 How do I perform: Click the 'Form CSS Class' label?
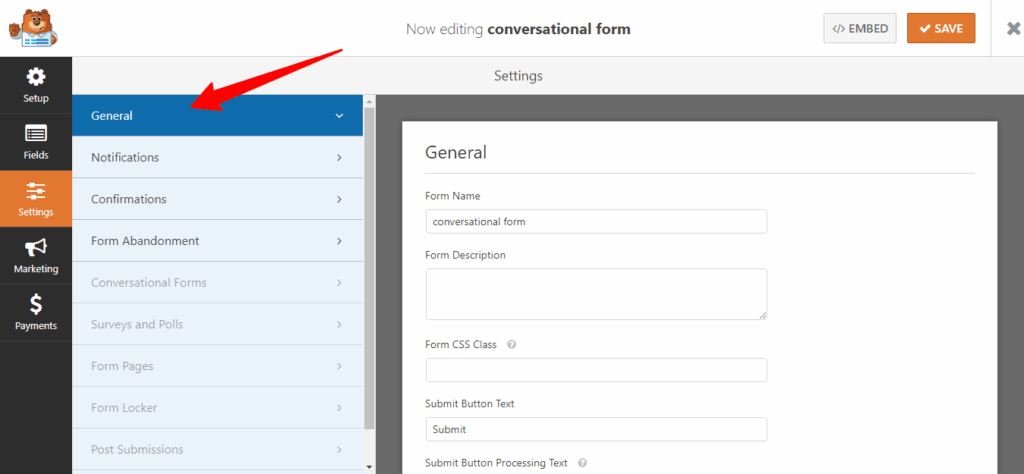pos(461,345)
